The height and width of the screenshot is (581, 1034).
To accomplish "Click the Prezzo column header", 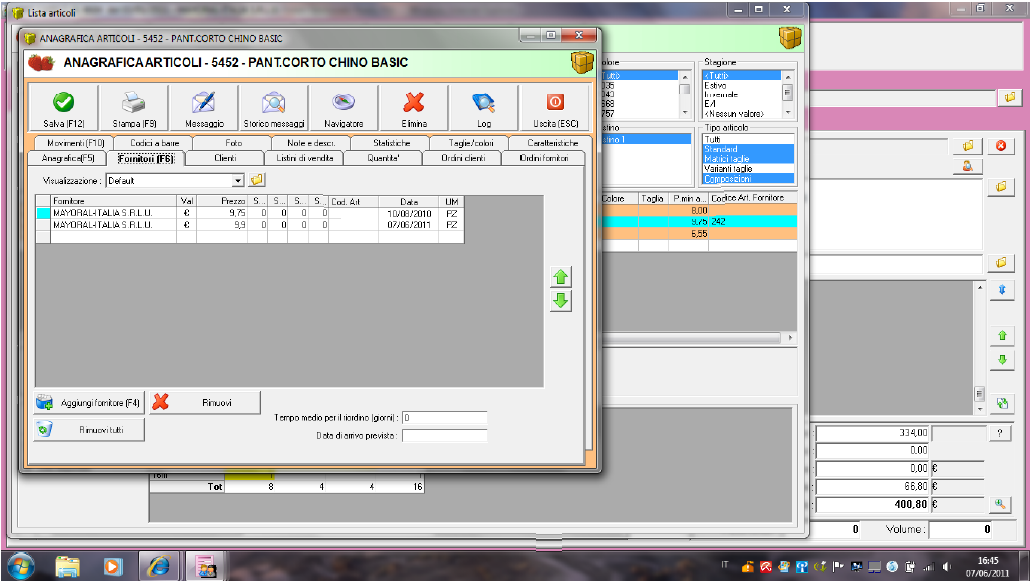I will pos(222,201).
